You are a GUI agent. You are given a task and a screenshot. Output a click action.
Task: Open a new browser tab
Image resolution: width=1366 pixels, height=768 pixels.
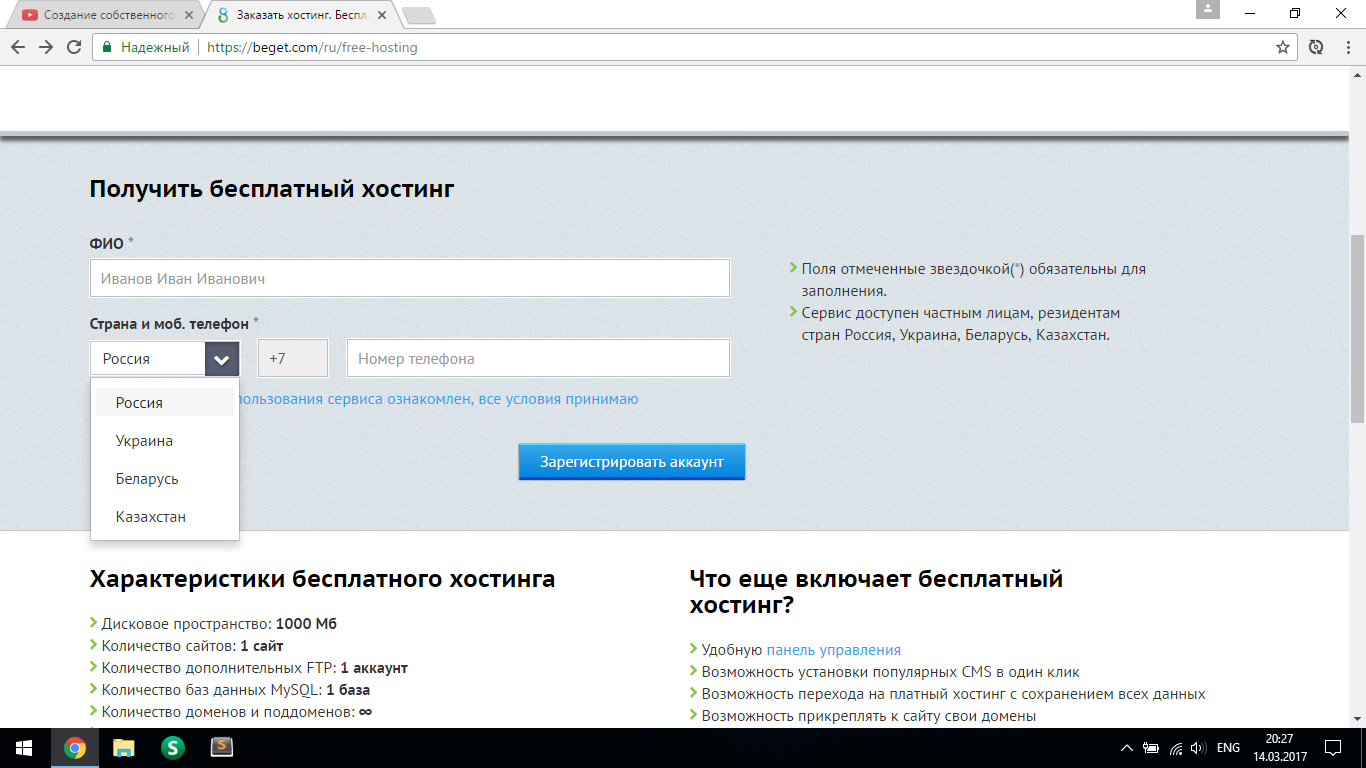click(418, 15)
